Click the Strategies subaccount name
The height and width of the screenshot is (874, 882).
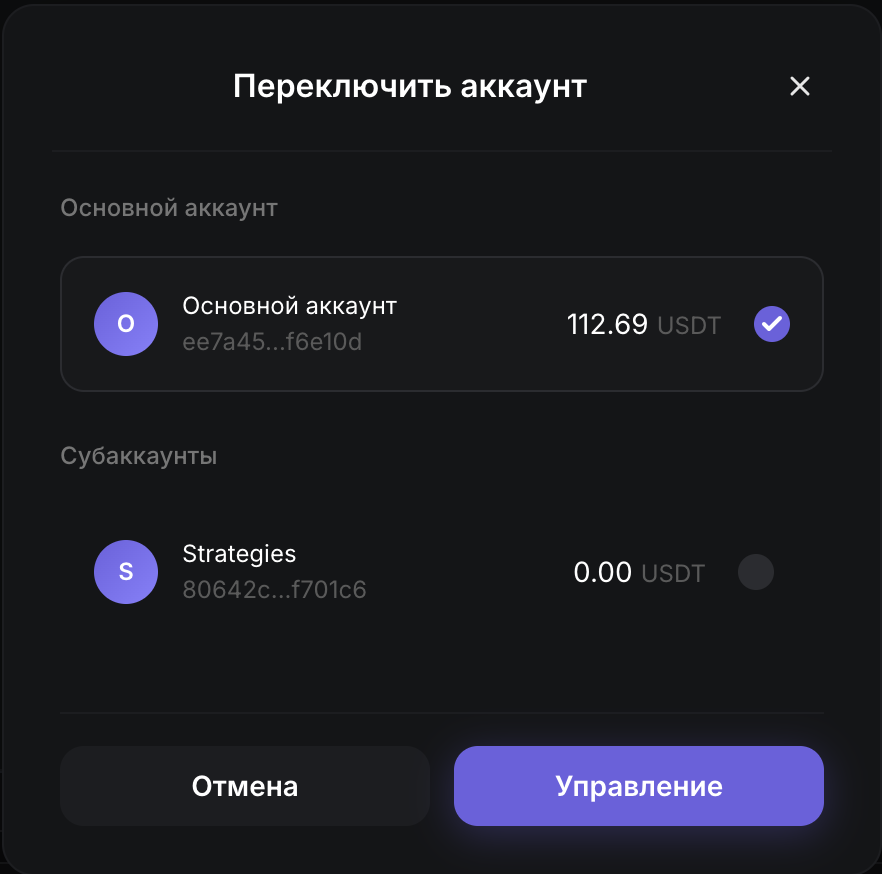239,554
